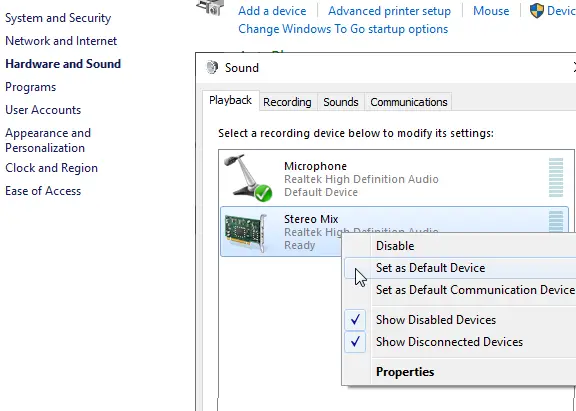
Task: Switch to the Recording tab
Action: coord(287,102)
